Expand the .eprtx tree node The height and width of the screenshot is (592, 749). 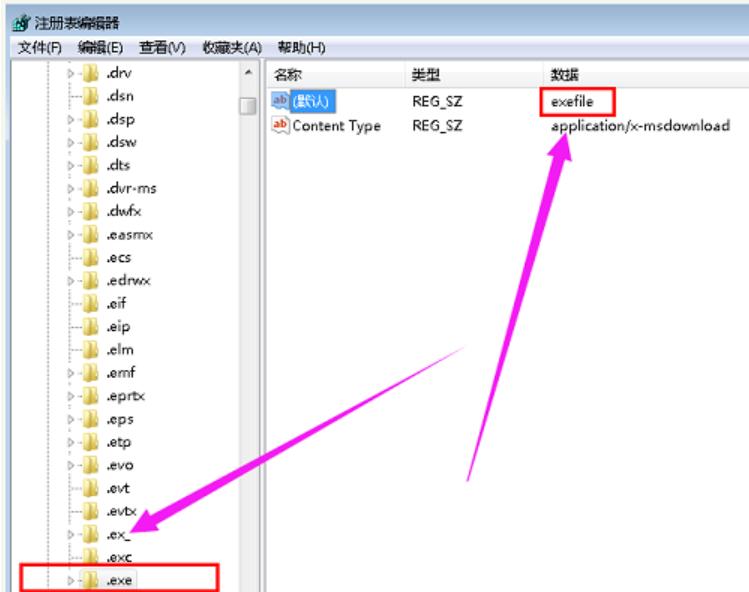70,396
